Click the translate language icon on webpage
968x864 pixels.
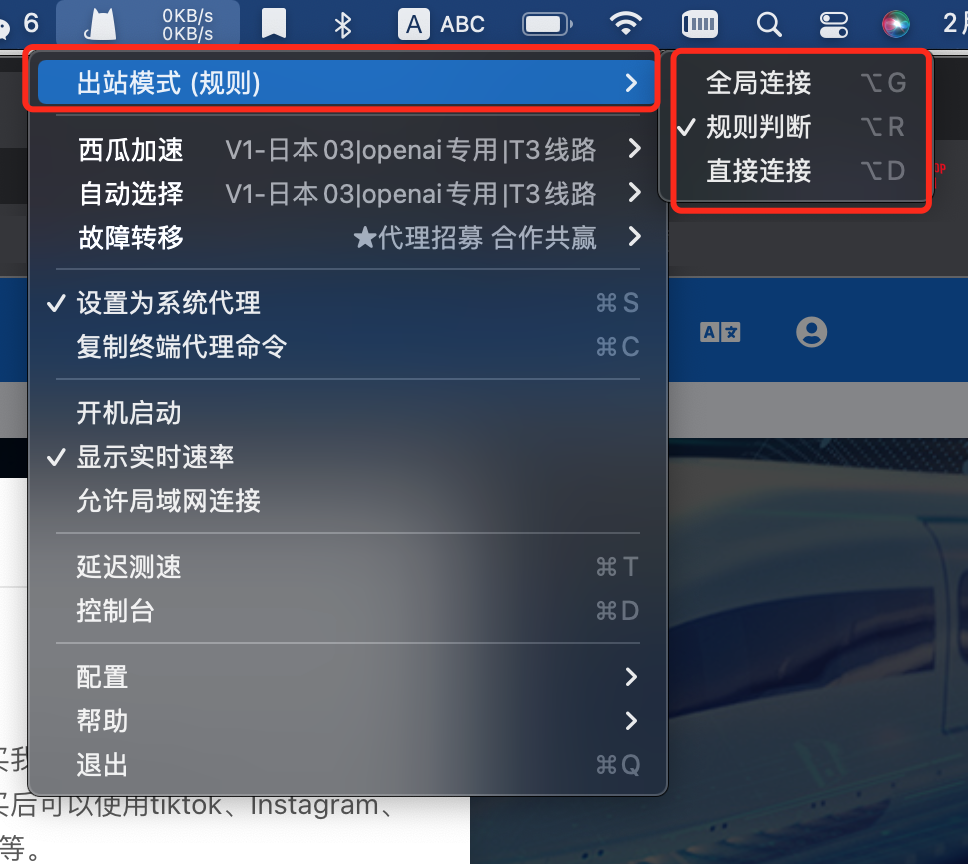coord(720,333)
